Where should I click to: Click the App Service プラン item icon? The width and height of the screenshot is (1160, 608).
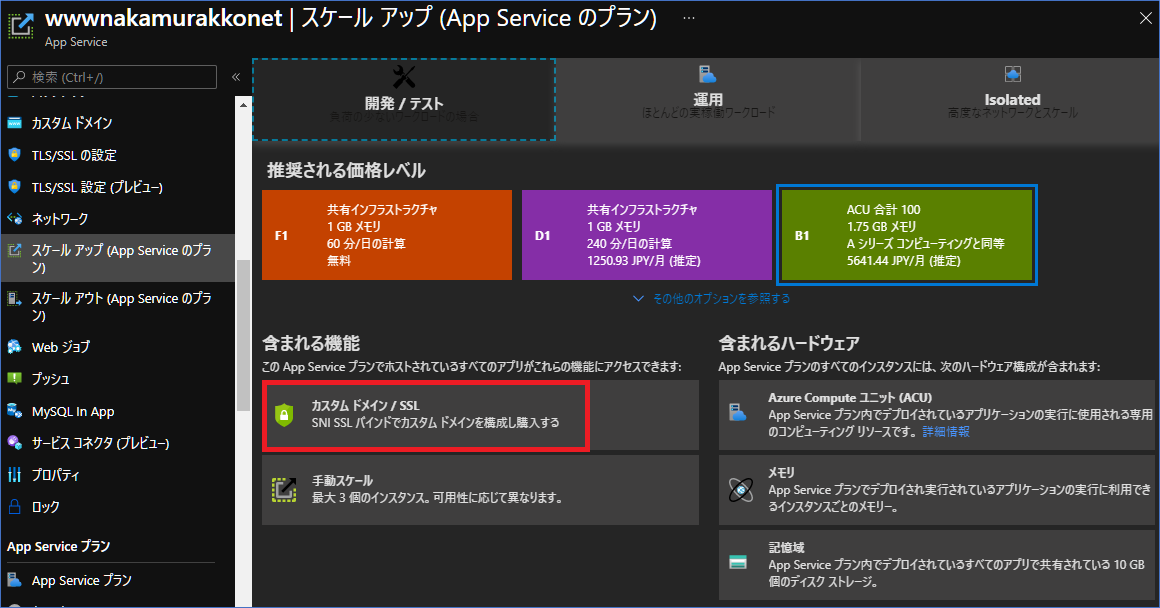click(14, 580)
